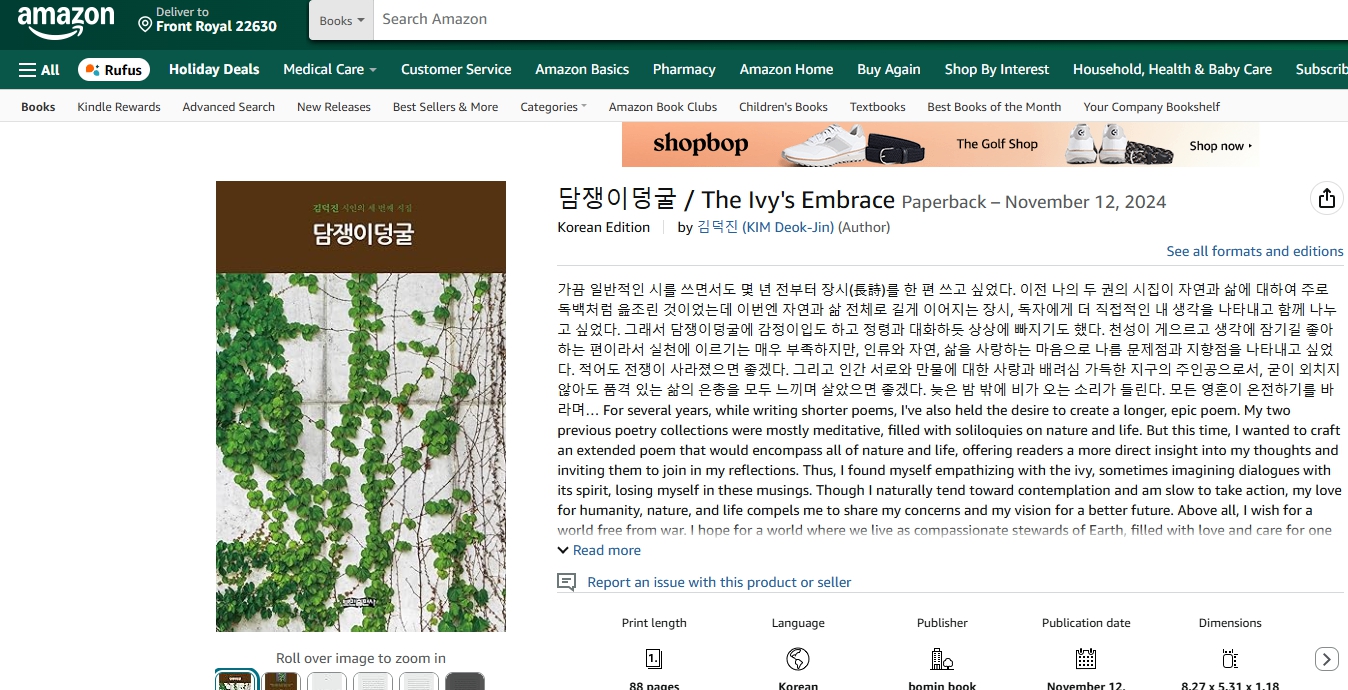Open Shop By Interest
Viewport: 1348px width, 690px height.
997,69
